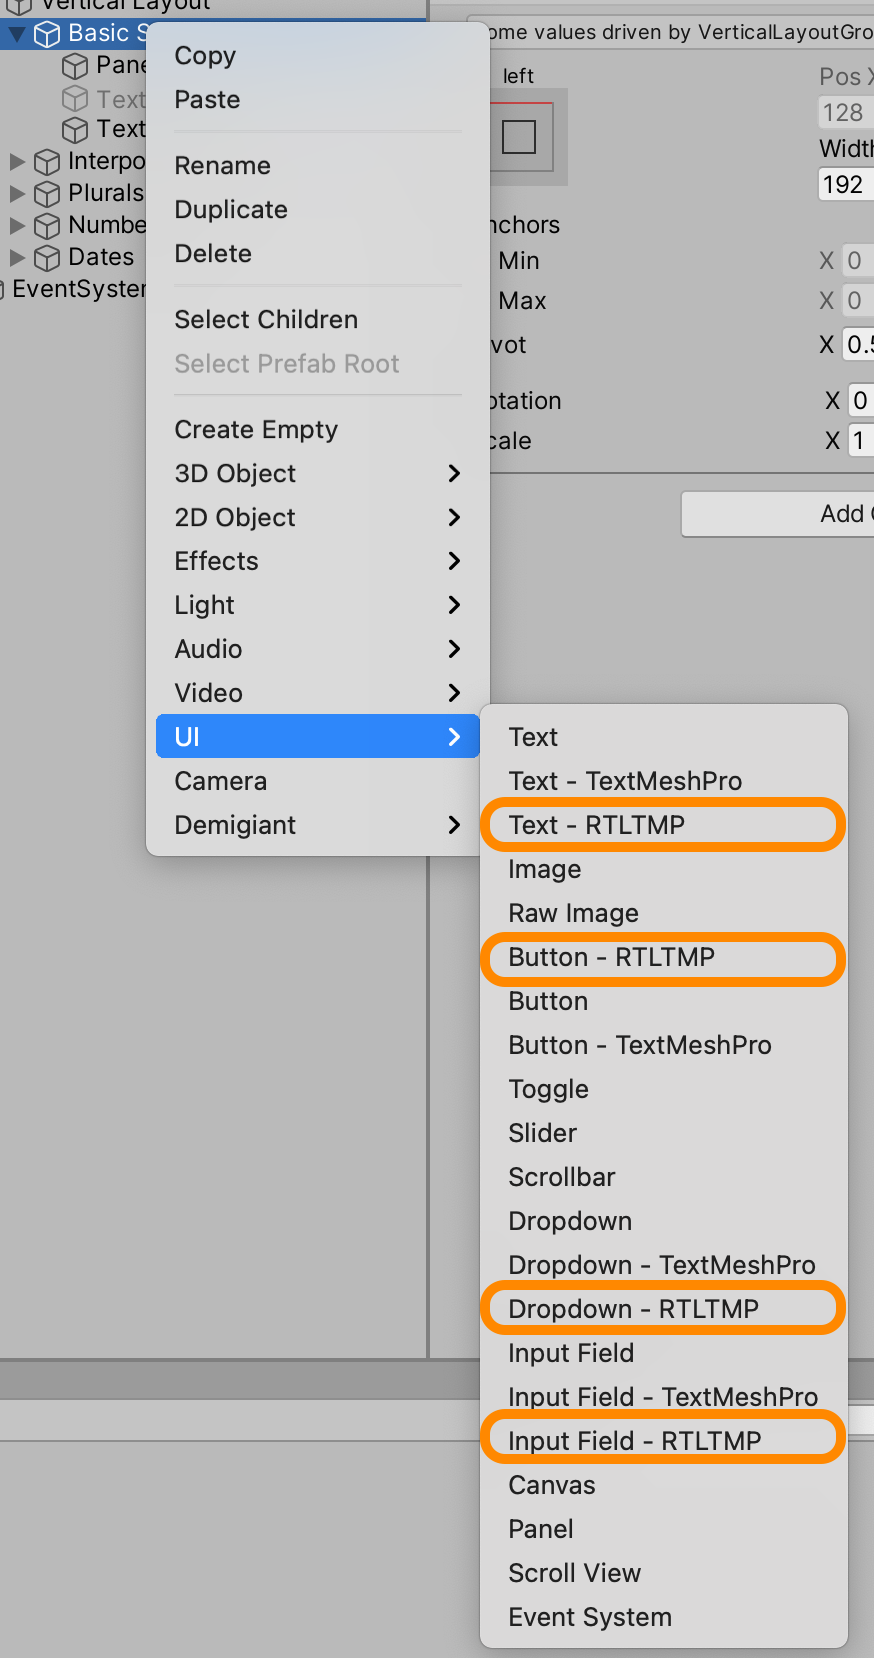Click the Interpolation prefab cube icon

point(46,161)
